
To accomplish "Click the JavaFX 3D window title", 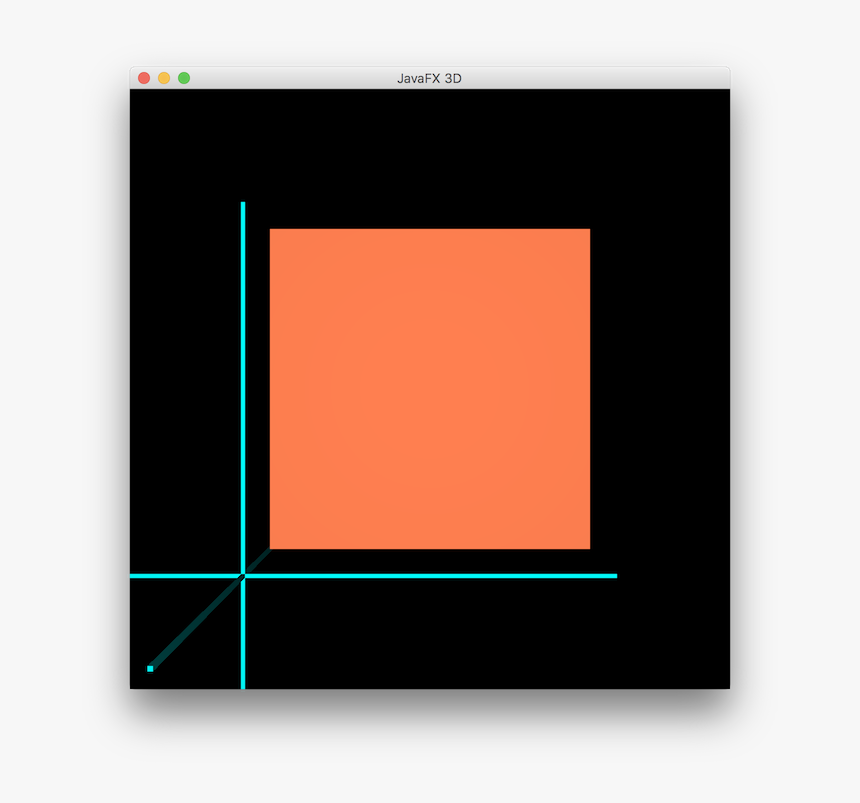I will (429, 78).
